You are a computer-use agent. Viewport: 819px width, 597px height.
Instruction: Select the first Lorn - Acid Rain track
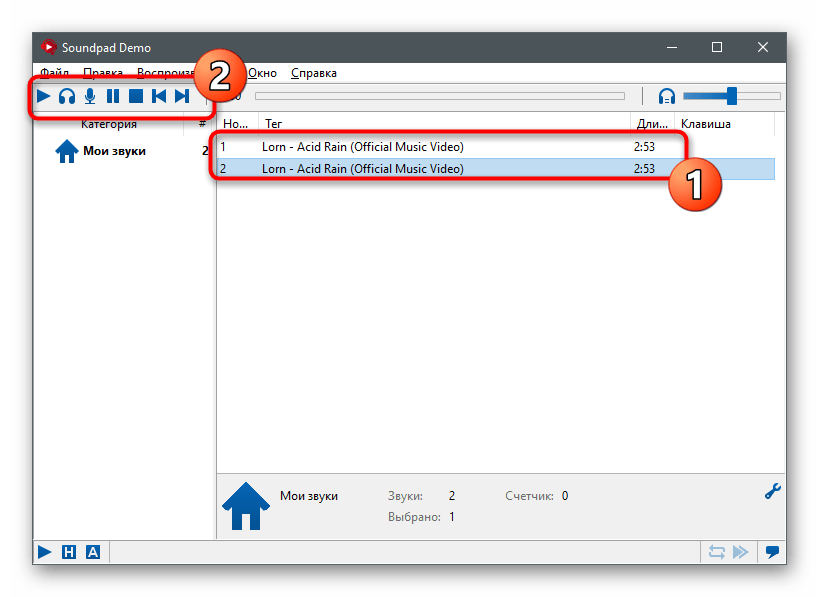[x=362, y=146]
